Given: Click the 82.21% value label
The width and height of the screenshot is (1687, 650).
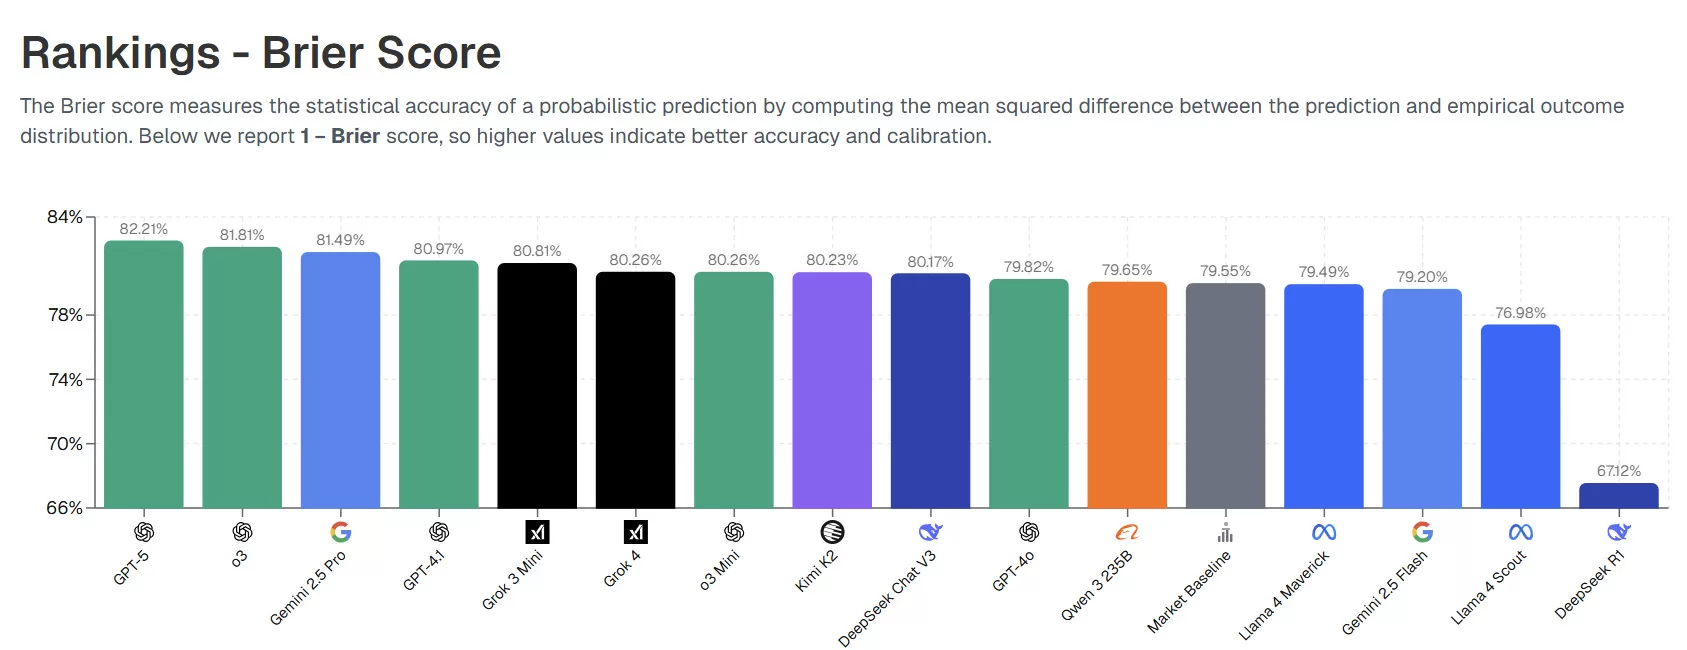Looking at the screenshot, I should pos(144,229).
